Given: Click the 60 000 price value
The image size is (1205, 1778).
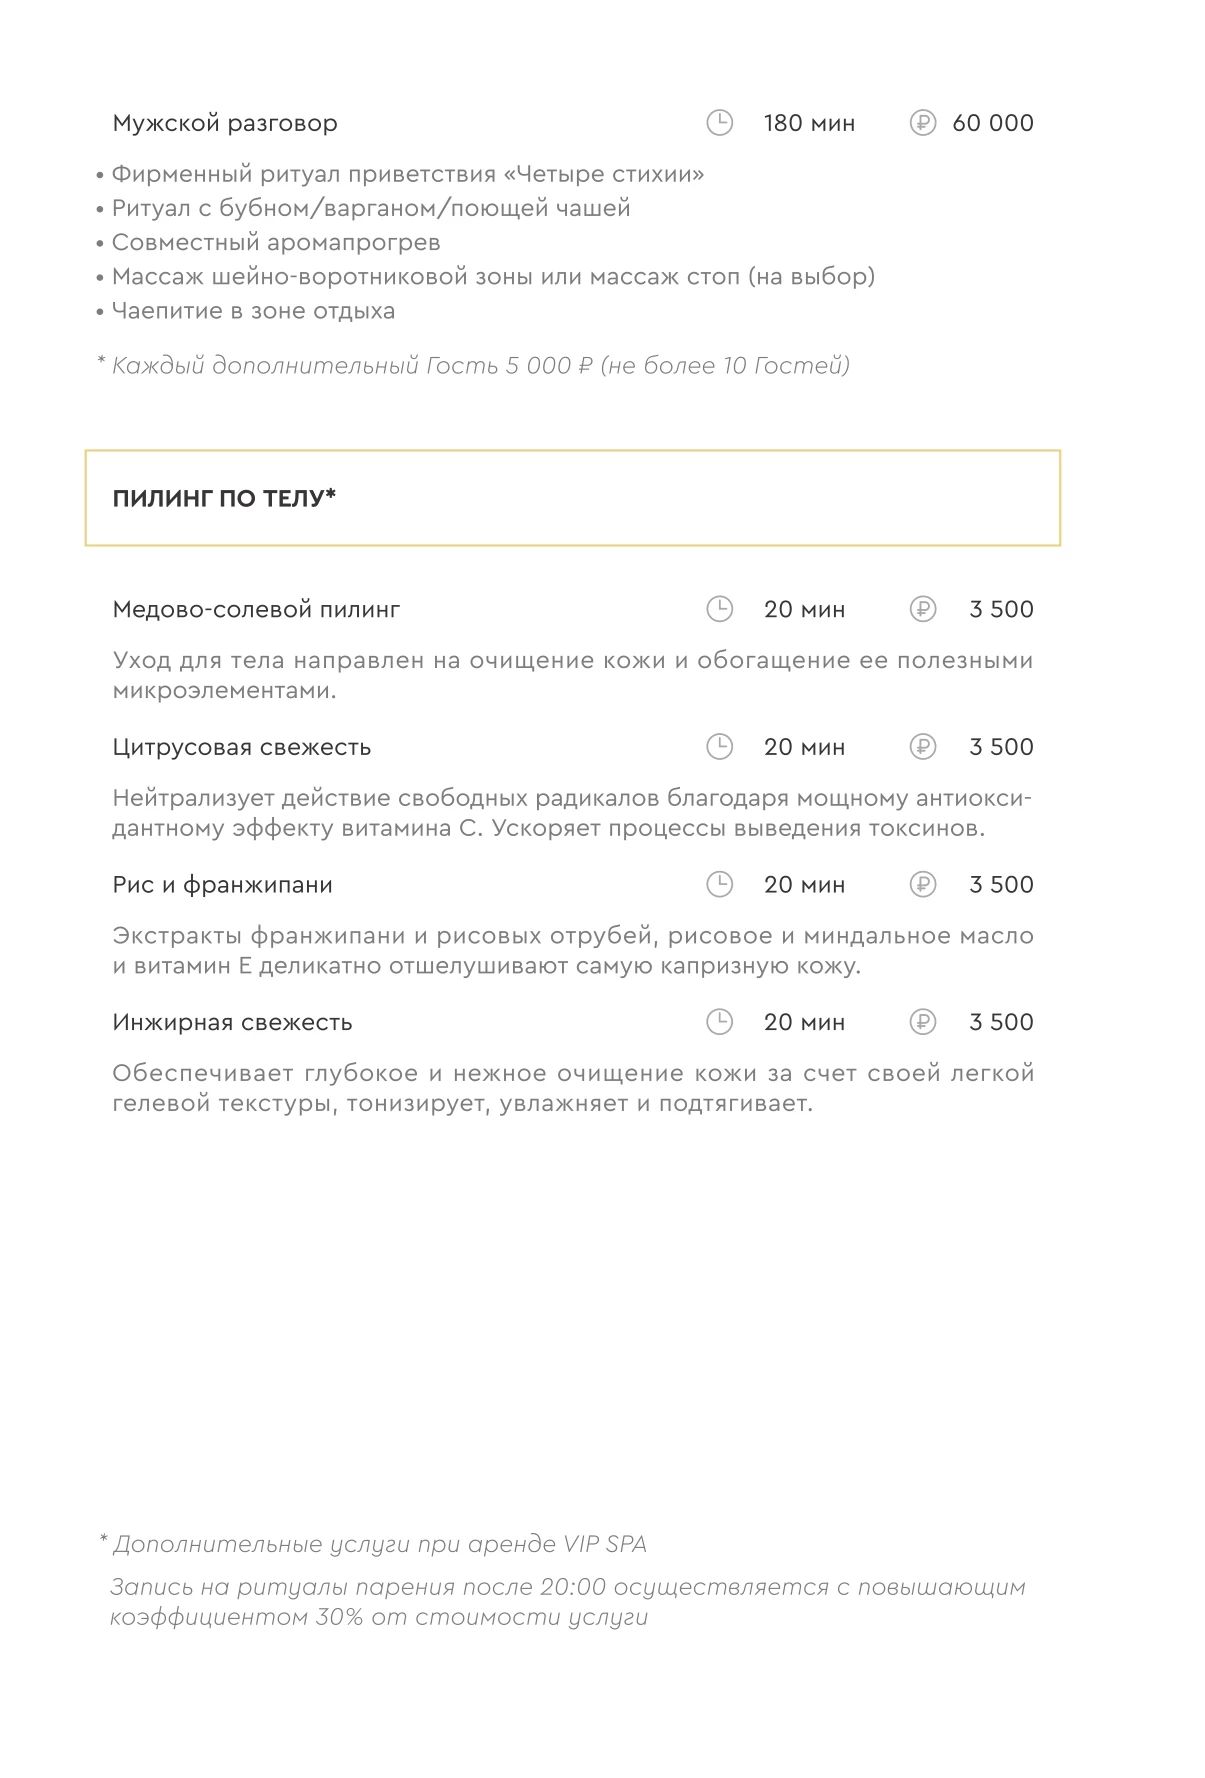Looking at the screenshot, I should [993, 123].
